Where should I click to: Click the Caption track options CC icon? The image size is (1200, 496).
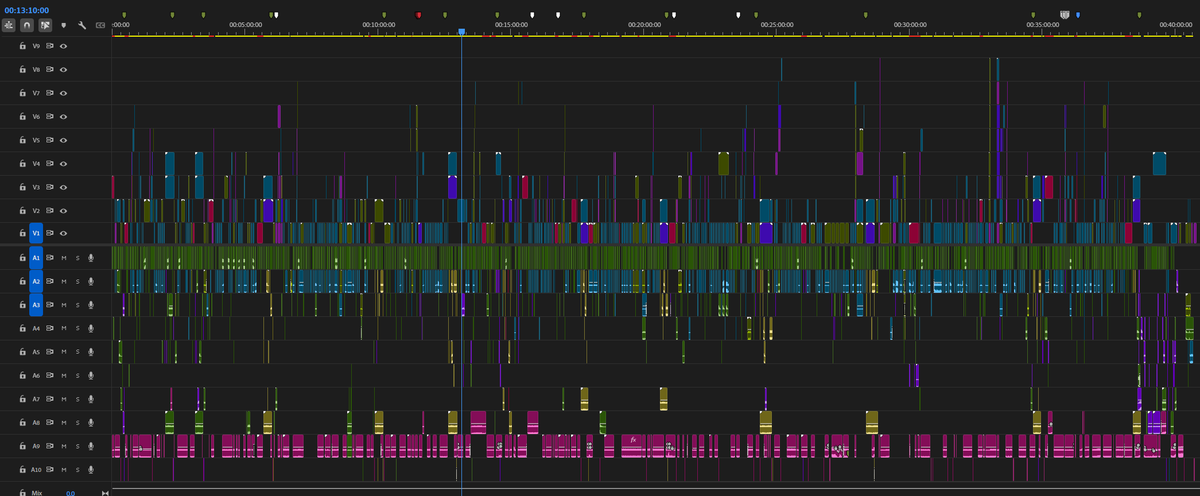(x=100, y=24)
